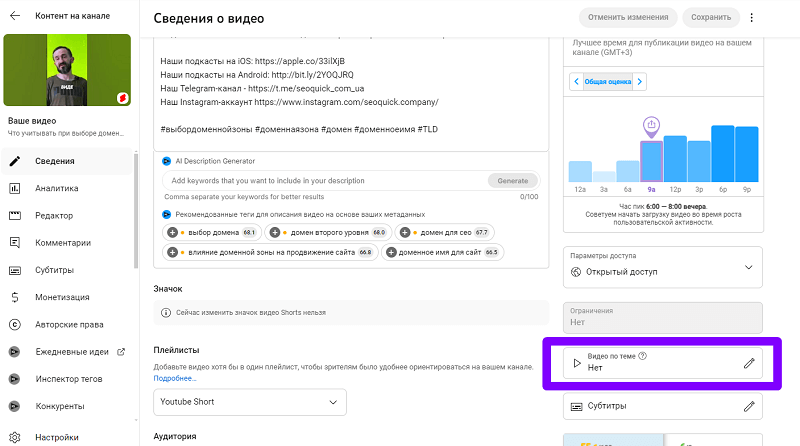The width and height of the screenshot is (800, 446).
Task: Open external link icon beside Ежедневные идеи
Action: click(121, 352)
